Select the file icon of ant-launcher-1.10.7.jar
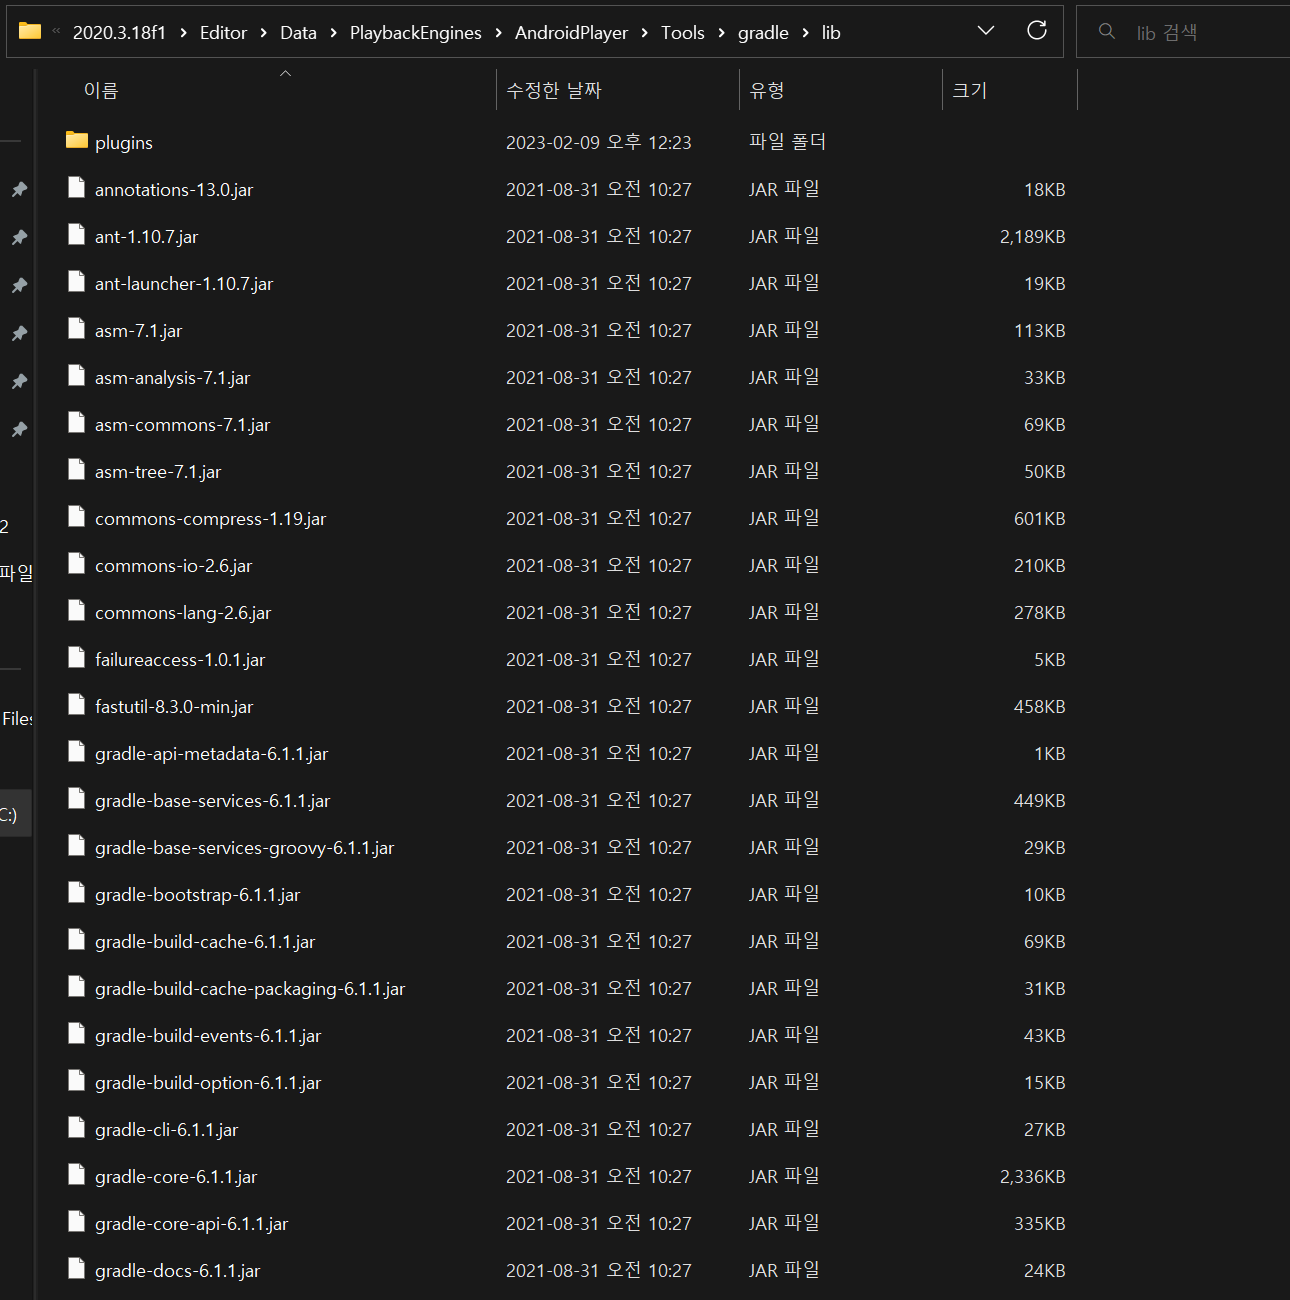 coord(76,281)
